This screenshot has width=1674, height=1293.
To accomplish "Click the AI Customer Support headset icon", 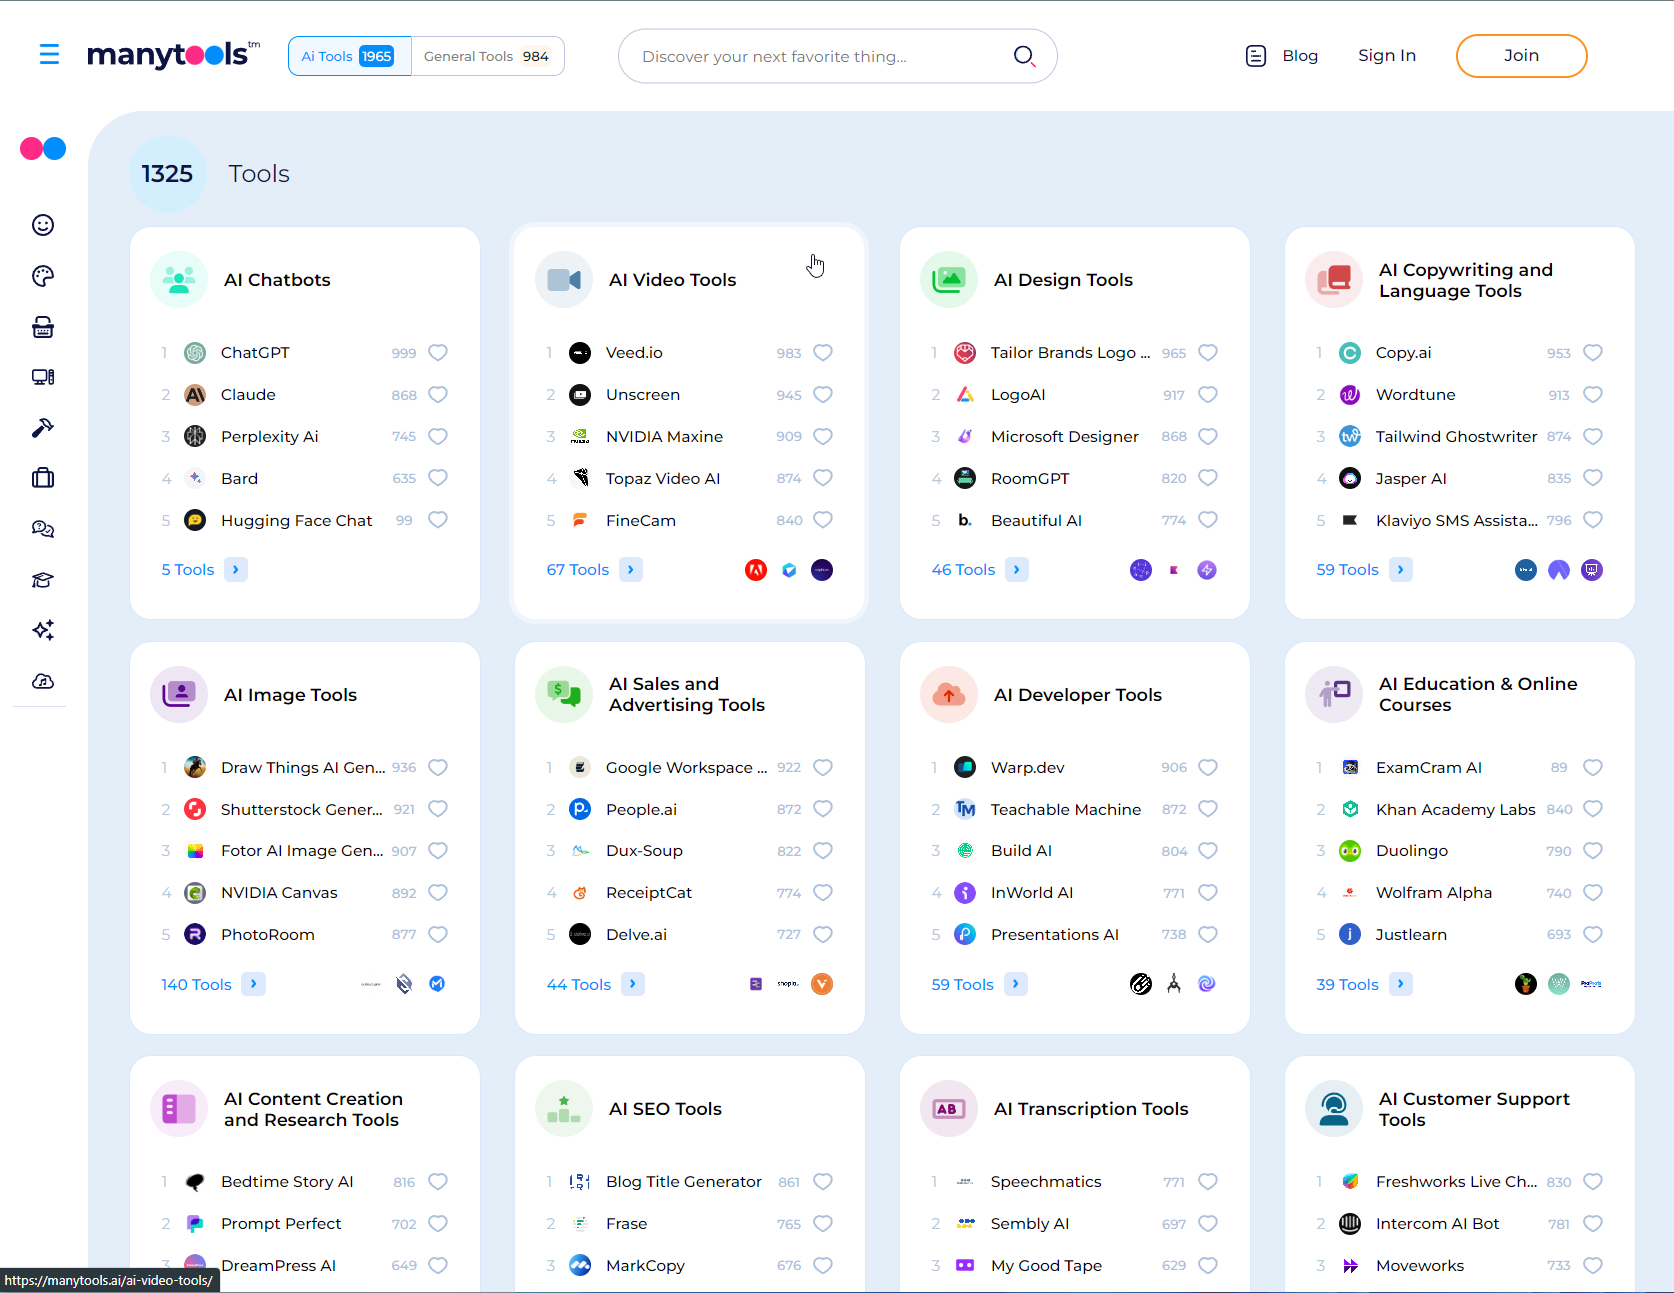I will 1334,1109.
